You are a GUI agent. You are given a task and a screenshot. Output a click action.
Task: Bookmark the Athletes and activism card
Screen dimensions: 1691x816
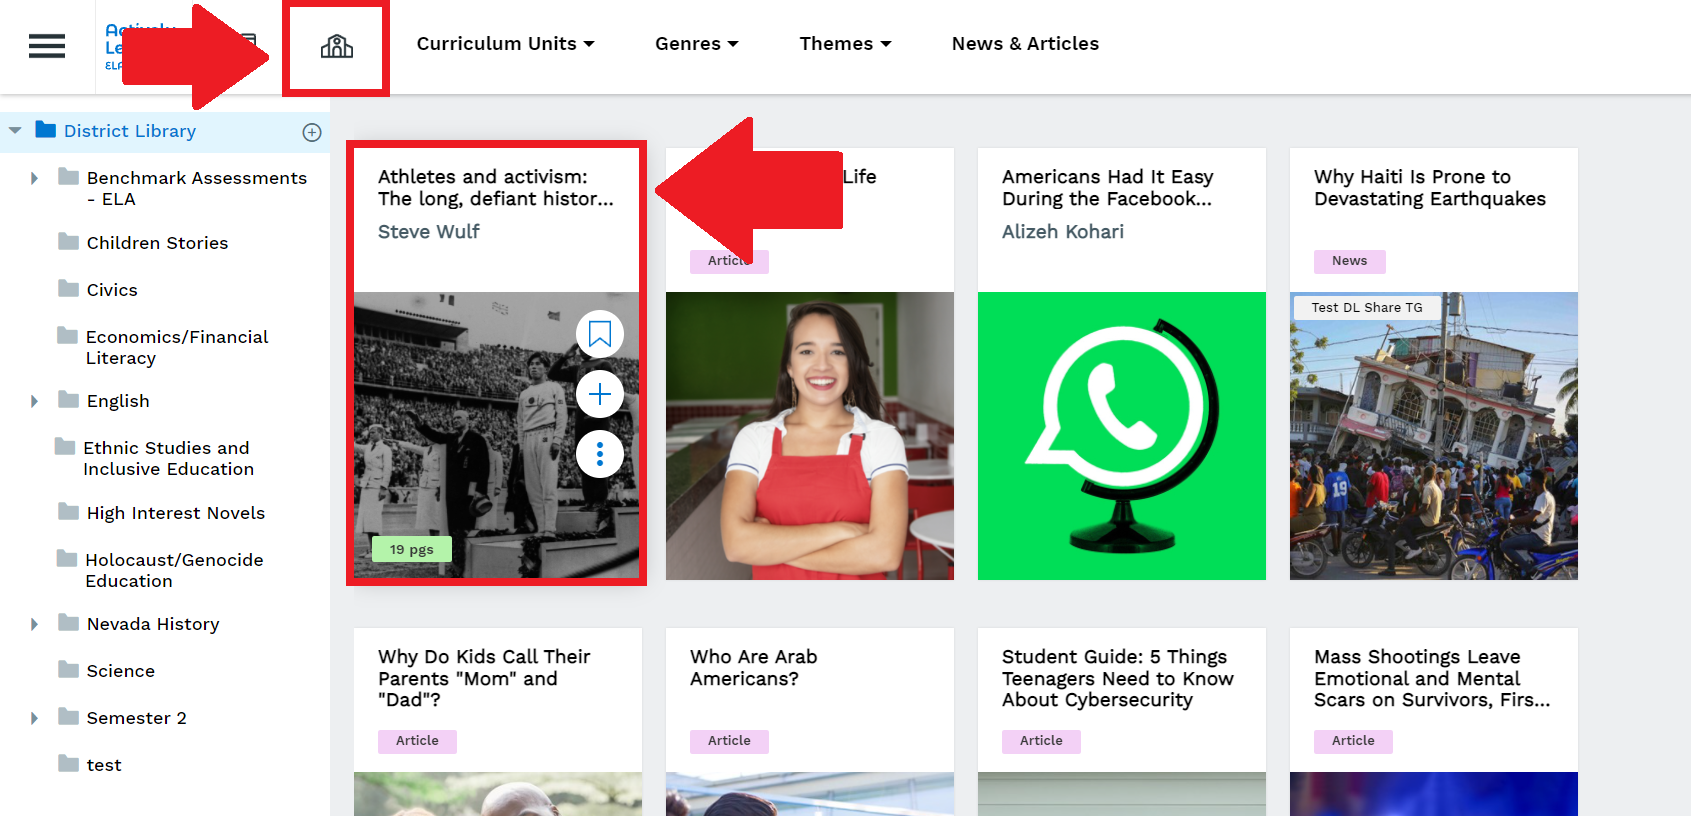[x=600, y=334]
